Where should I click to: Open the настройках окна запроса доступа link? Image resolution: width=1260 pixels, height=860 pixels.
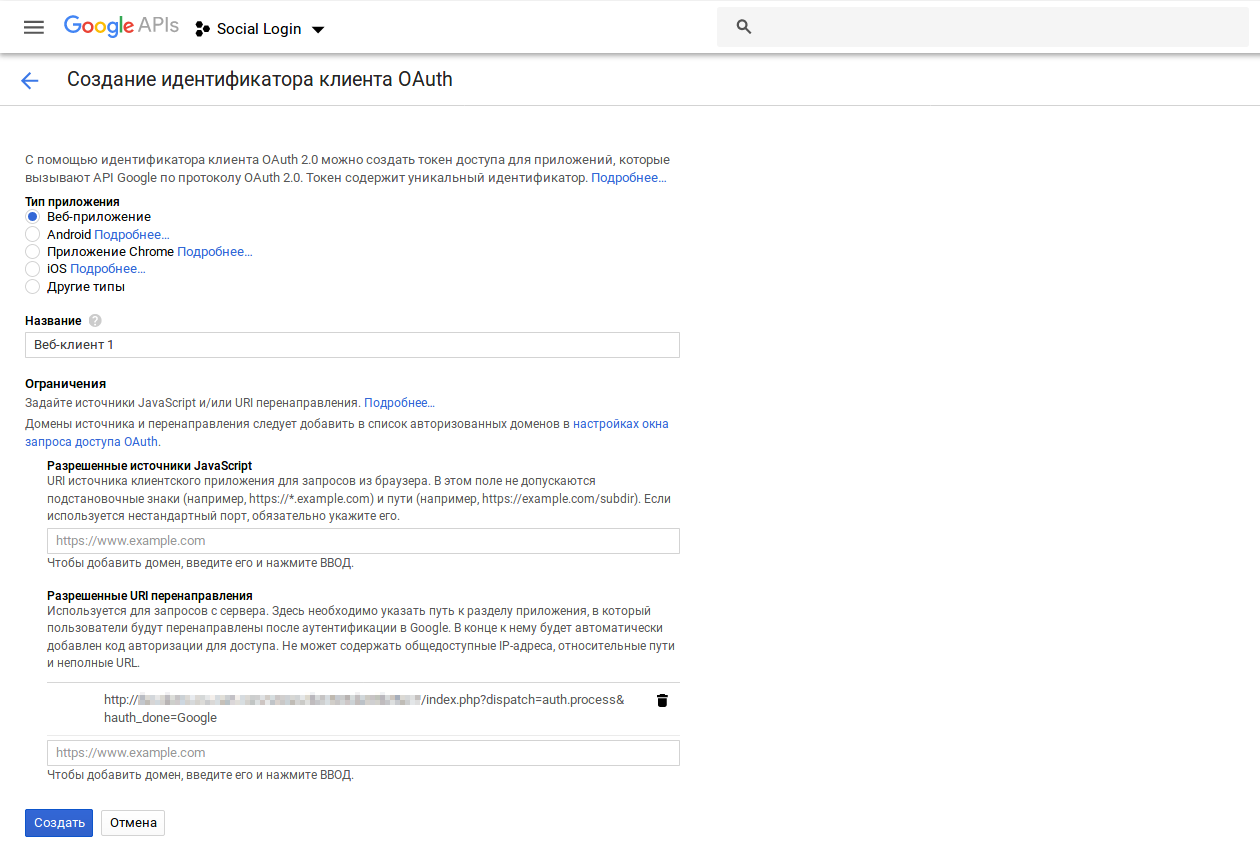pyautogui.click(x=620, y=424)
